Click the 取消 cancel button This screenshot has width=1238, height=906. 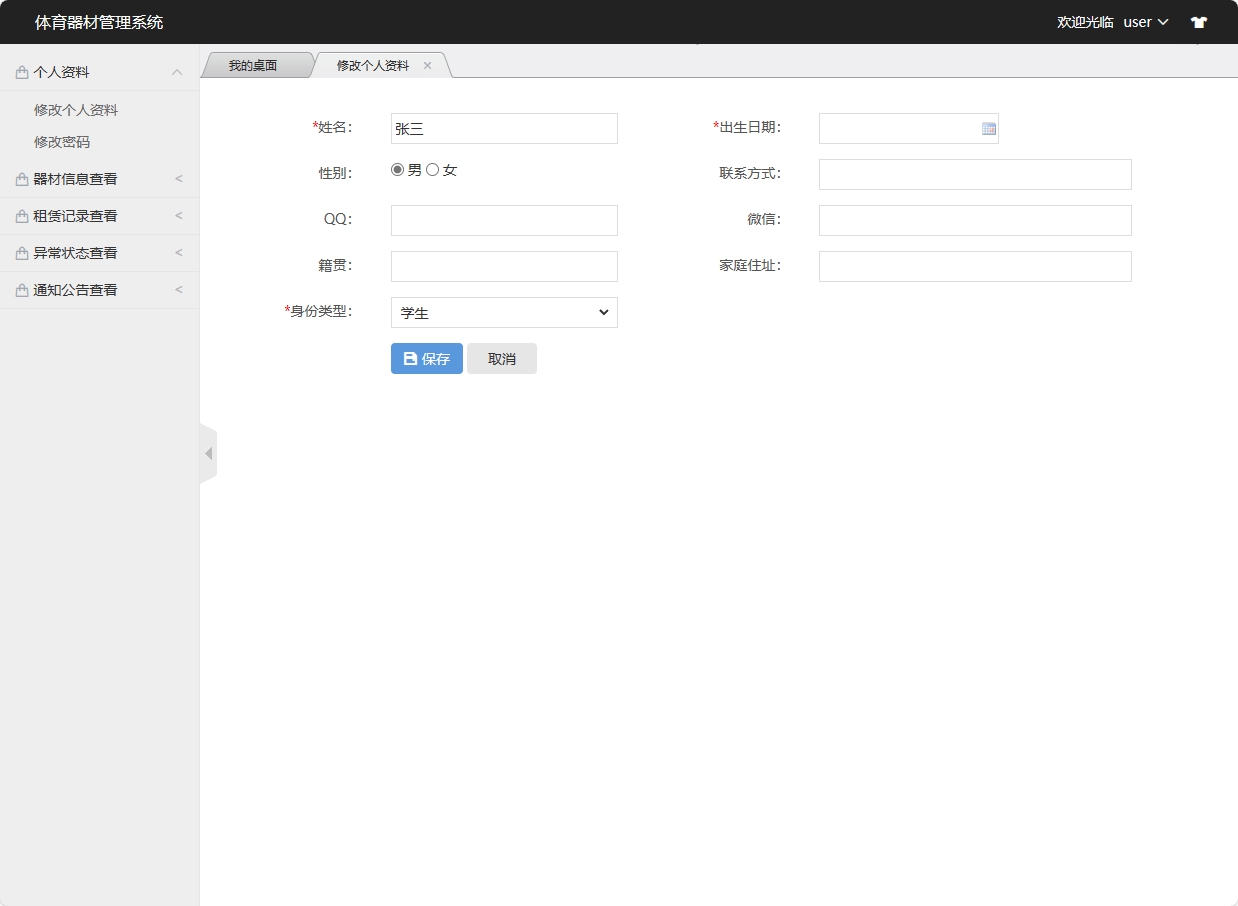501,358
